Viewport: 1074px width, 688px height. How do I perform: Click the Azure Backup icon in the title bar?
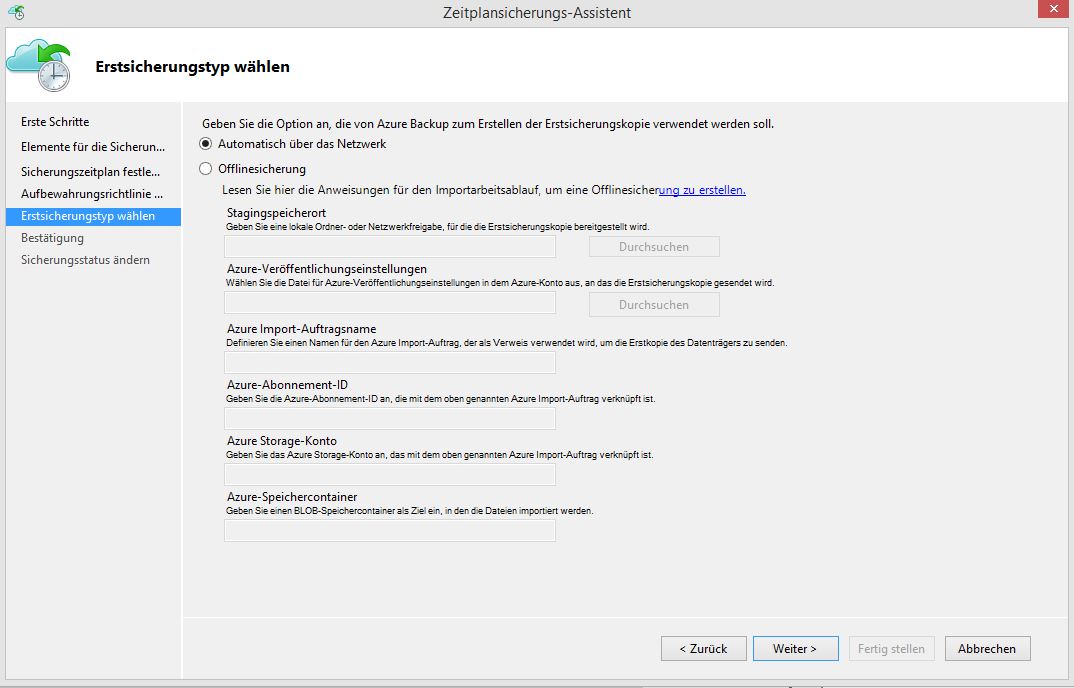(14, 12)
